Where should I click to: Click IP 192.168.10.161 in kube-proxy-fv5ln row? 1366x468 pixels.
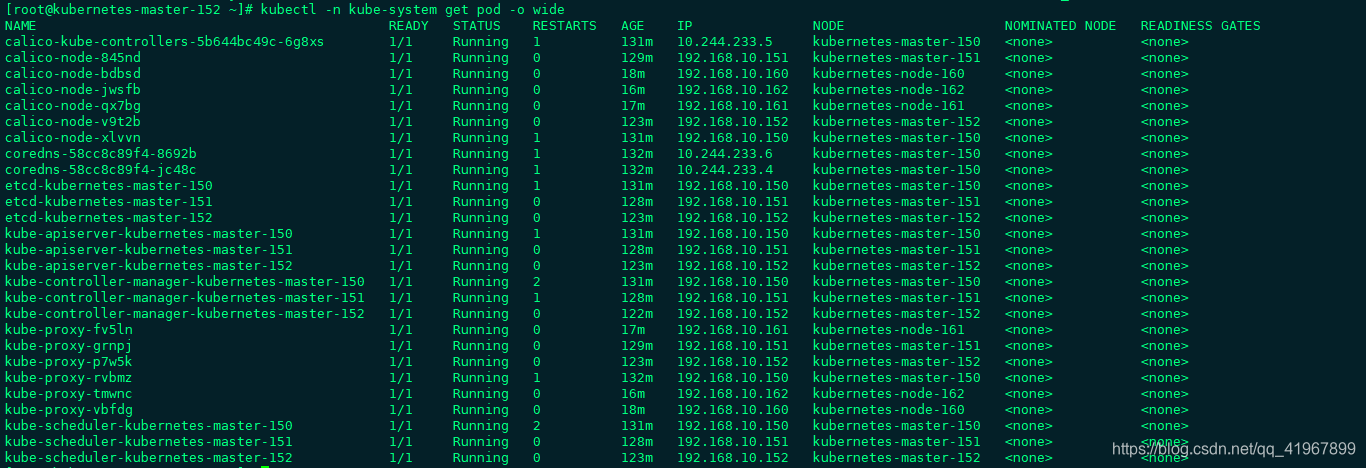[733, 329]
